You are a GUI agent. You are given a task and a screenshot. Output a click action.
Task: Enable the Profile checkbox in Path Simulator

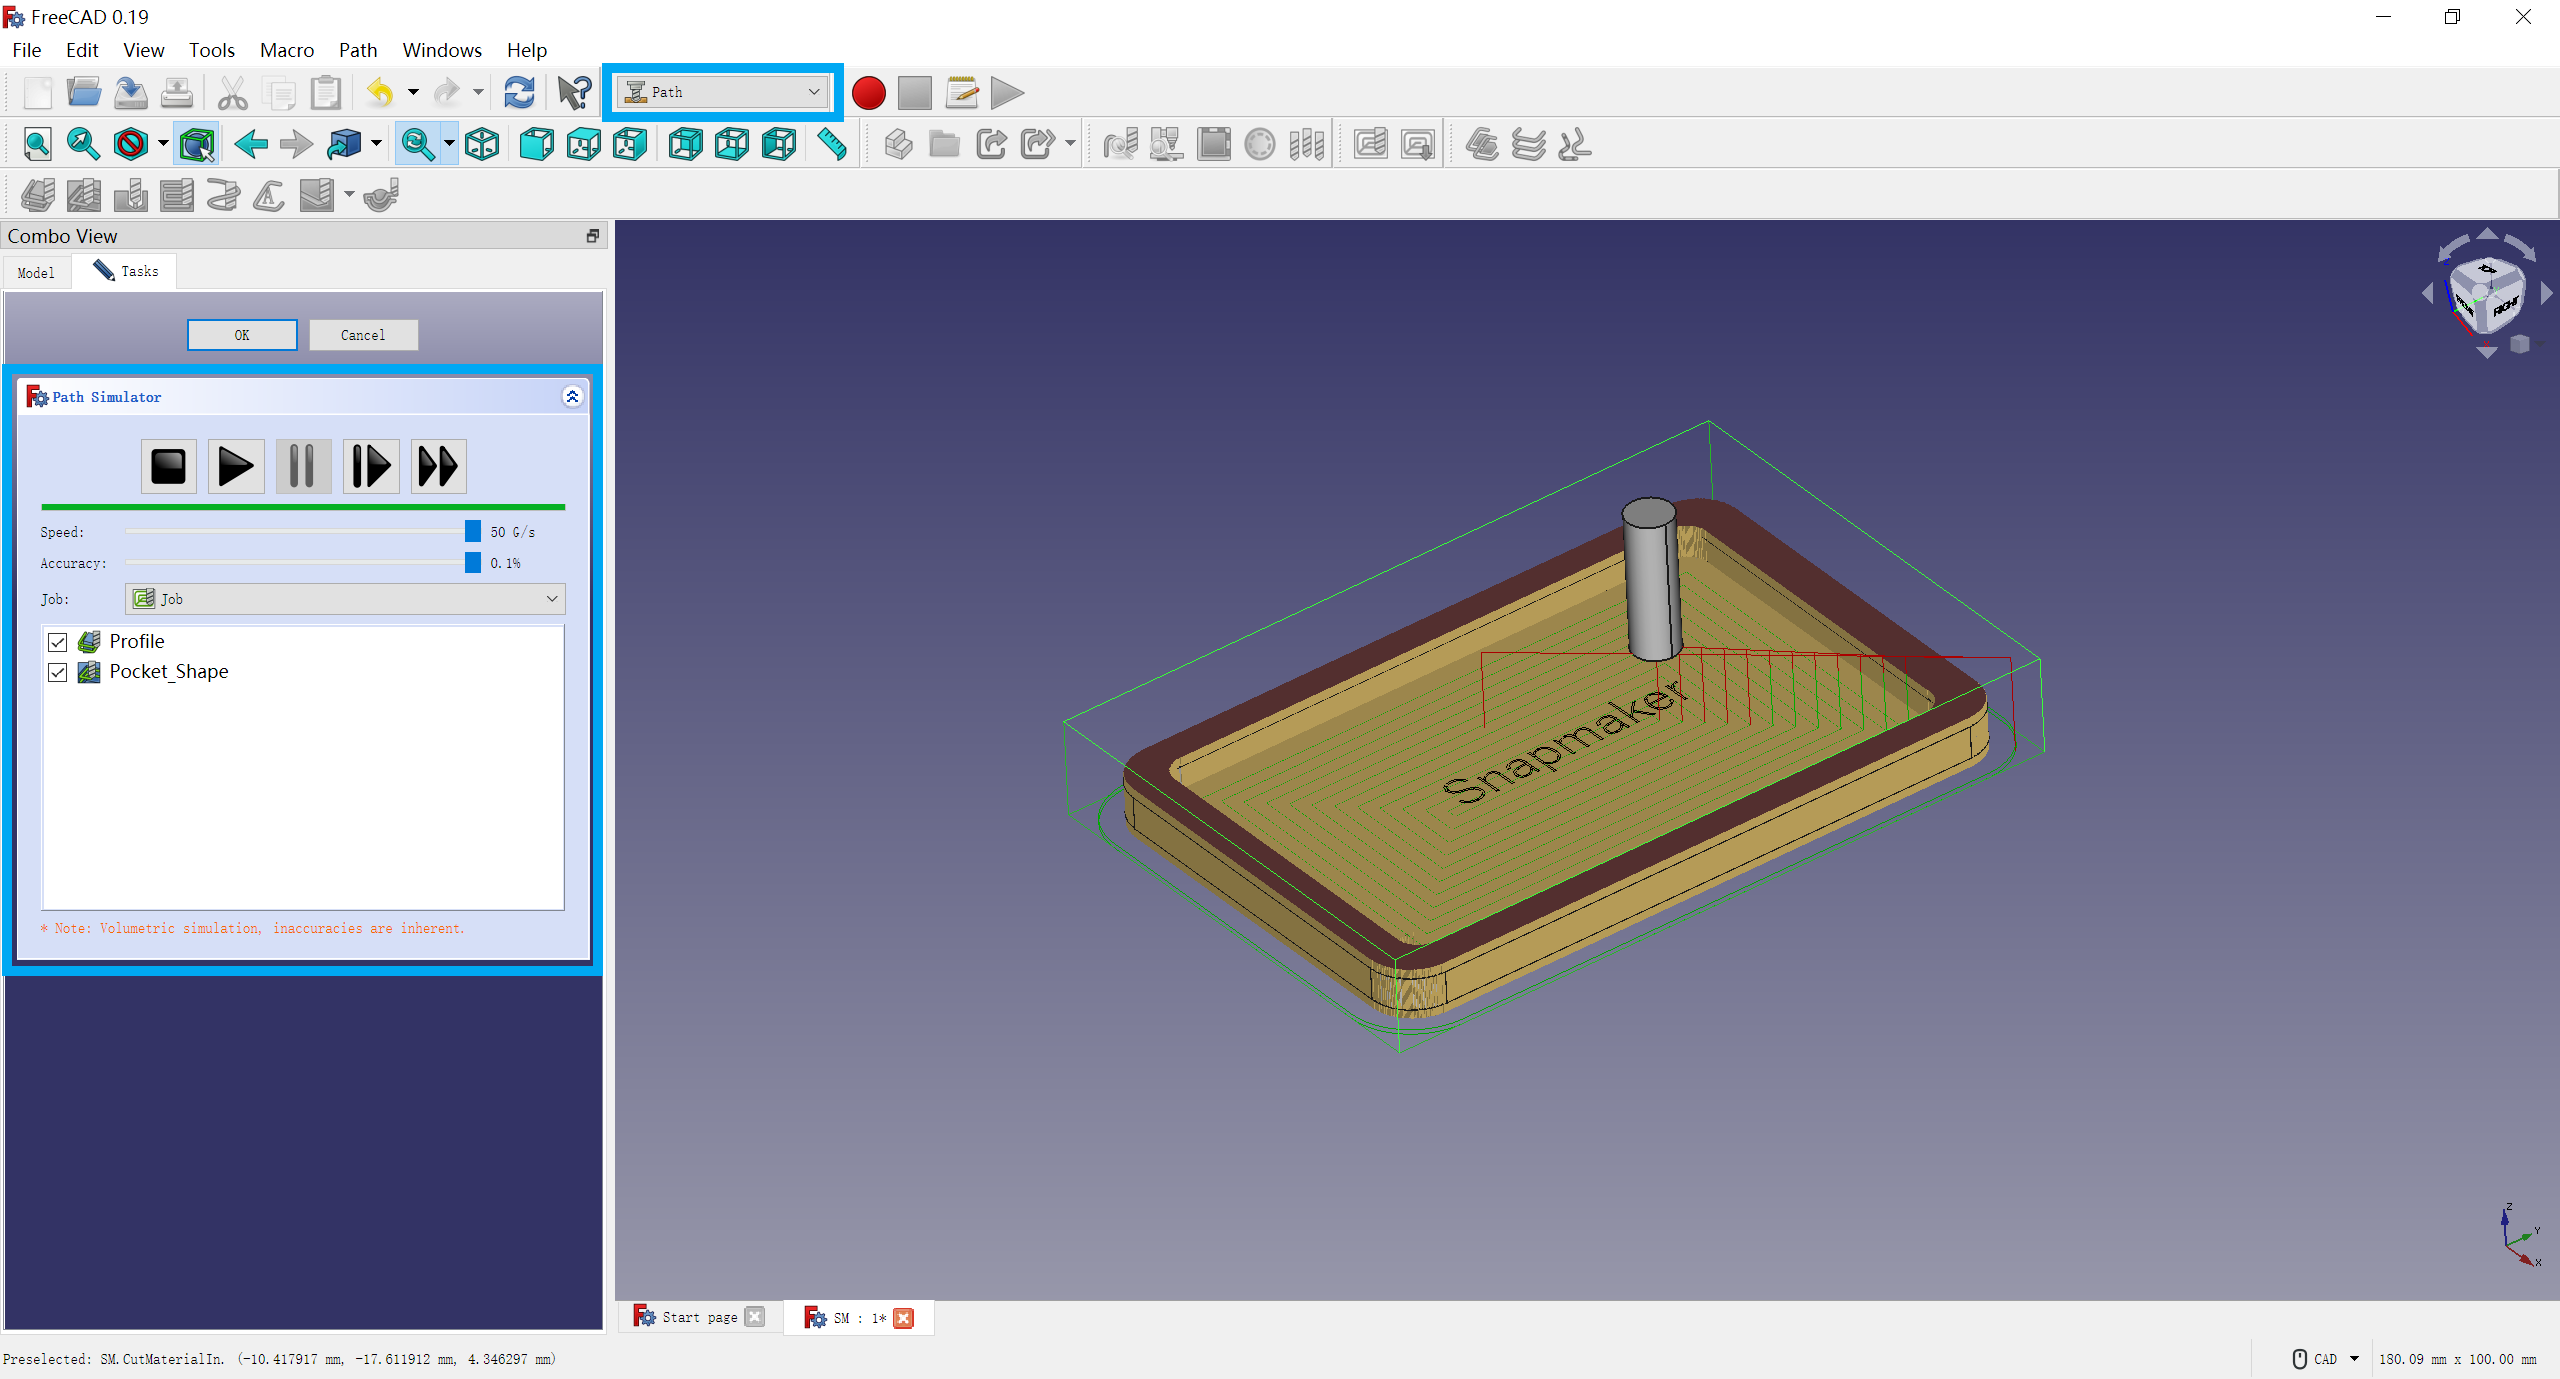tap(58, 642)
